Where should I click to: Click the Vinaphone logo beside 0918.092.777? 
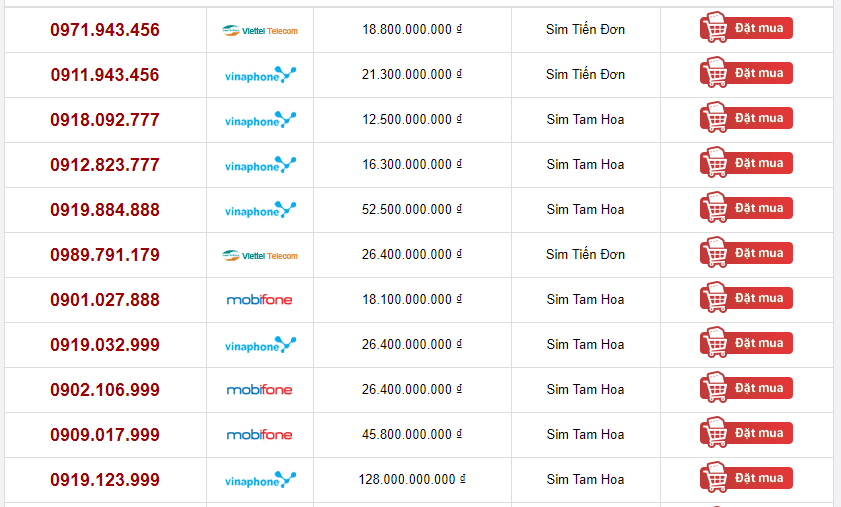point(260,120)
